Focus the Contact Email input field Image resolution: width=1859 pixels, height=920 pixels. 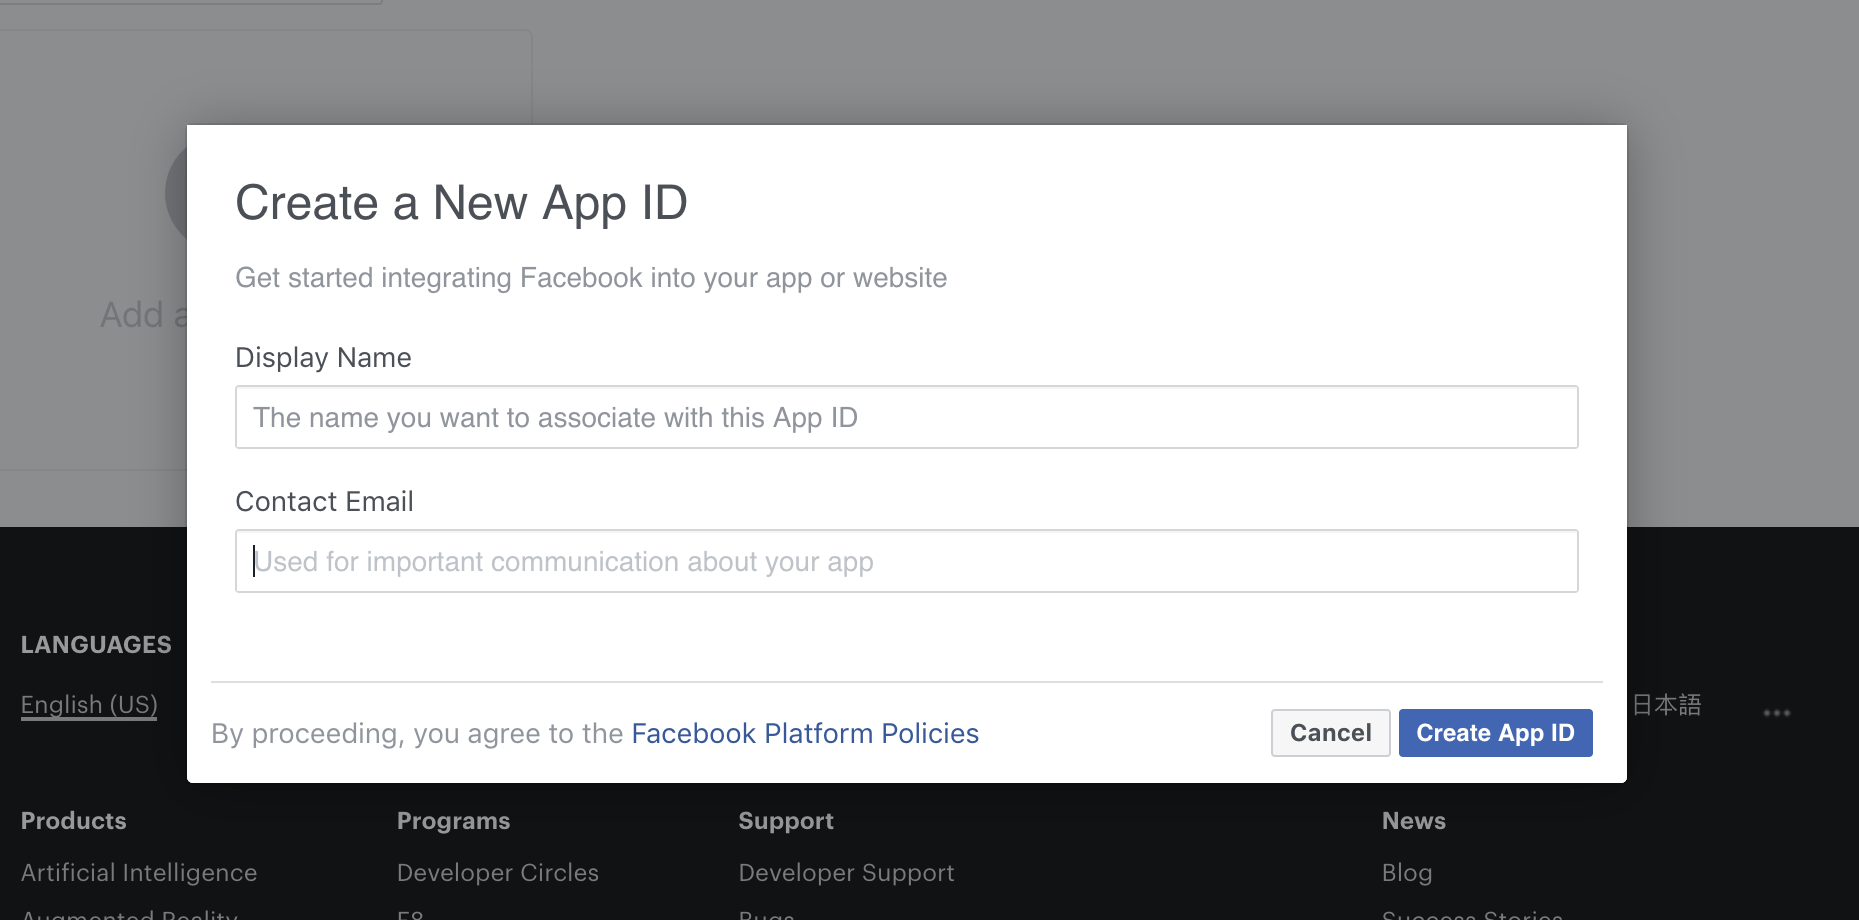pos(906,561)
